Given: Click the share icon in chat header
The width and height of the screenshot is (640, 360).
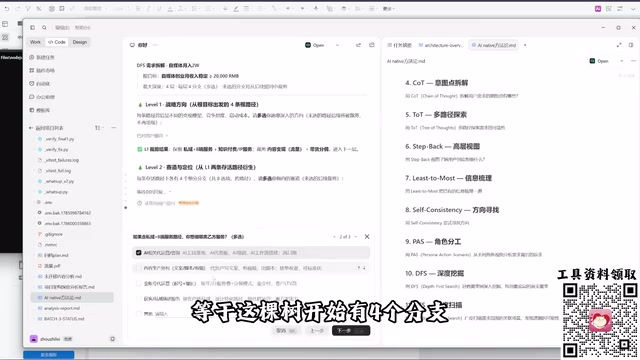Looking at the screenshot, I should pos(358,45).
